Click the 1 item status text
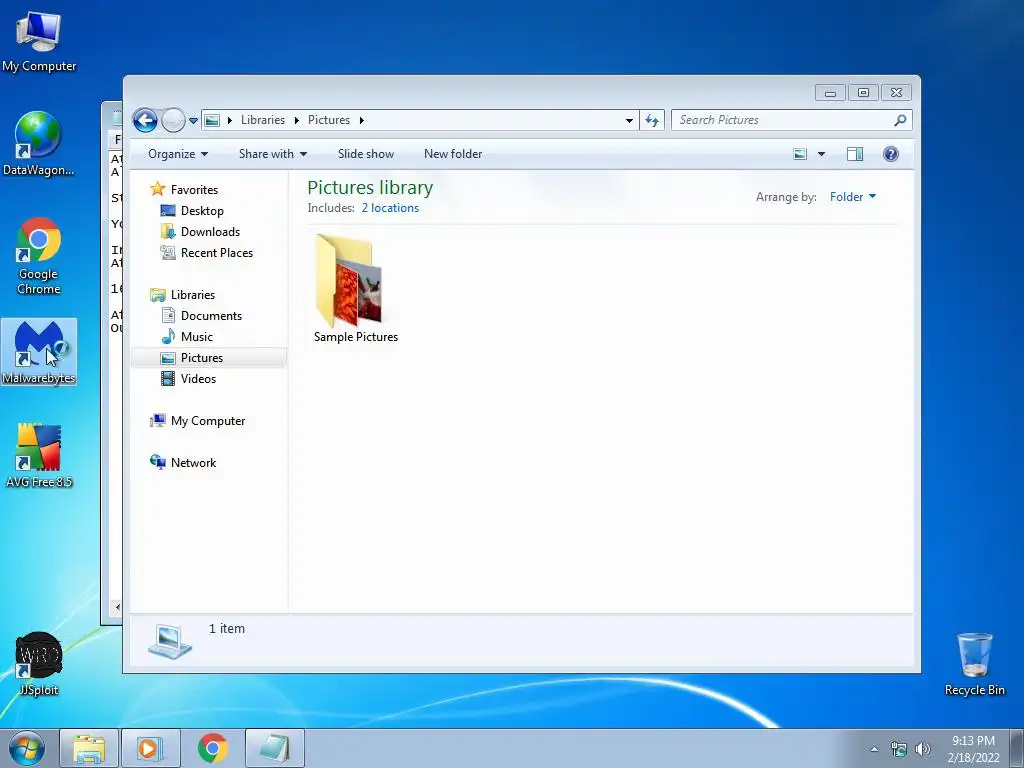 (x=227, y=628)
